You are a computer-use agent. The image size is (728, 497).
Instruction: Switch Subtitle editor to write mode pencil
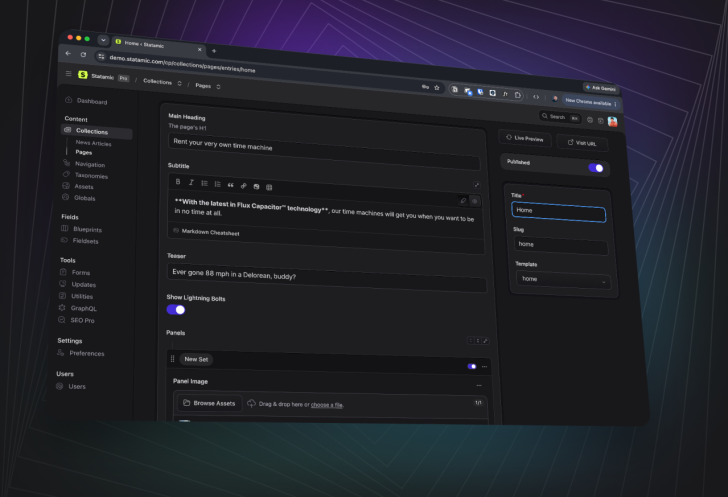463,201
